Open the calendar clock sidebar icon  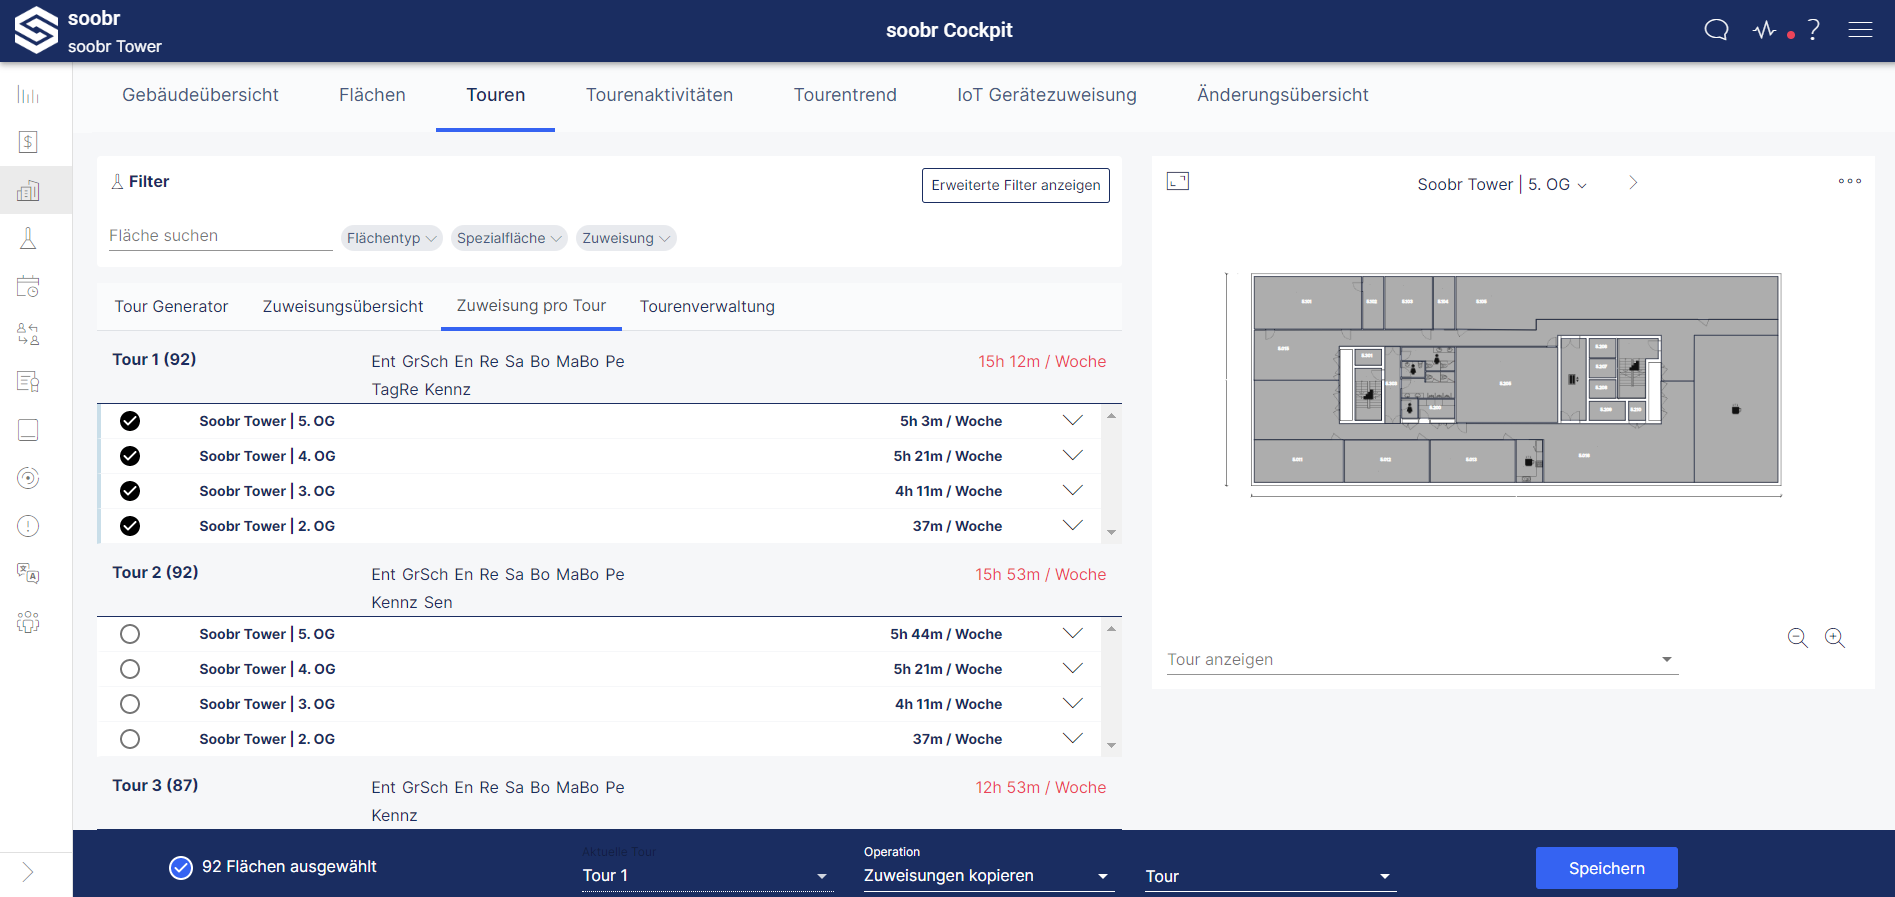28,286
